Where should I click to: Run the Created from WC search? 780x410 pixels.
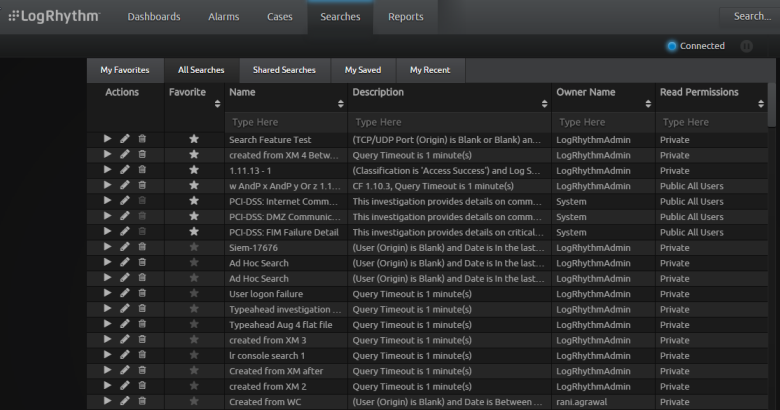point(108,402)
